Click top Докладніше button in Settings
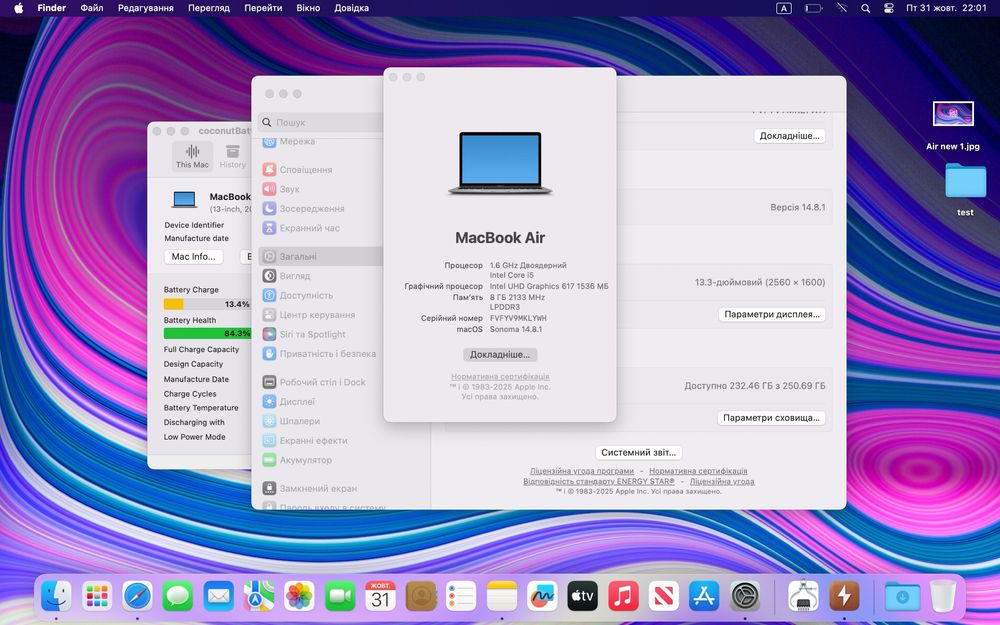This screenshot has width=1000, height=625. [x=789, y=136]
